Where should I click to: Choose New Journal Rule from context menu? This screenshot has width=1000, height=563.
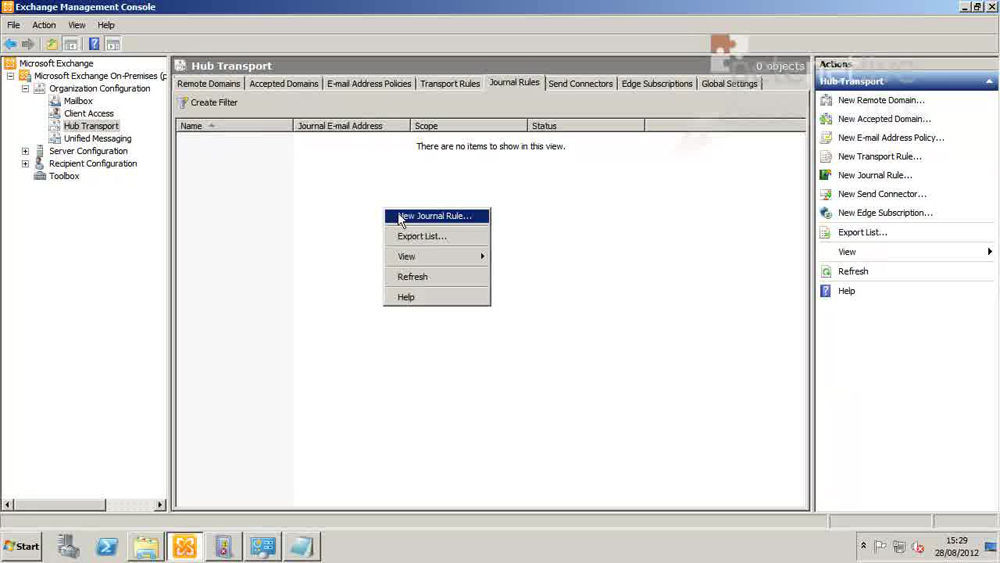coord(438,216)
